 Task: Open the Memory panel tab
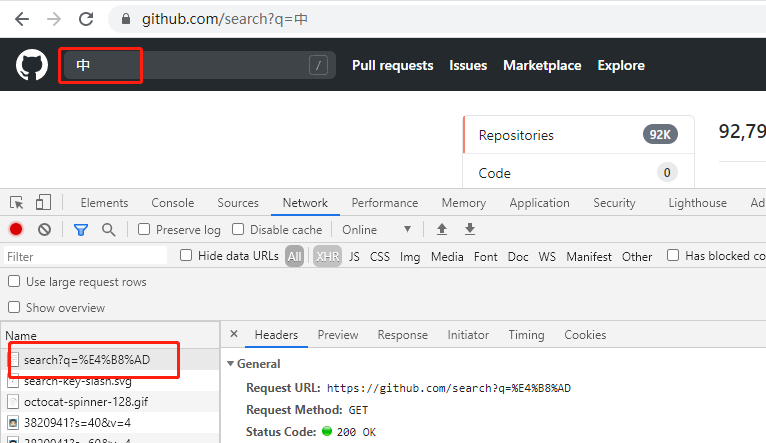(464, 203)
